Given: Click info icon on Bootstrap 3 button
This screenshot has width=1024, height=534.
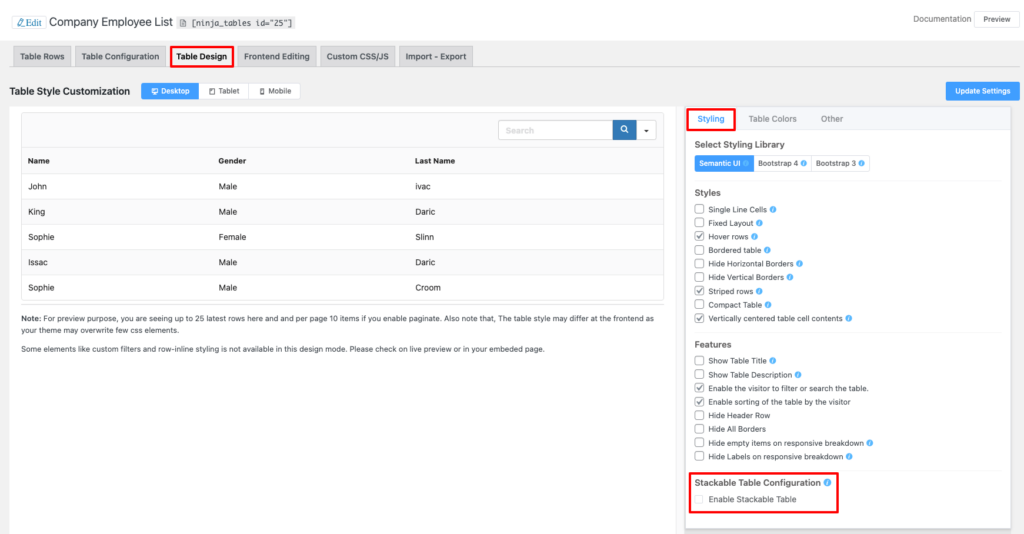Looking at the screenshot, I should point(861,163).
